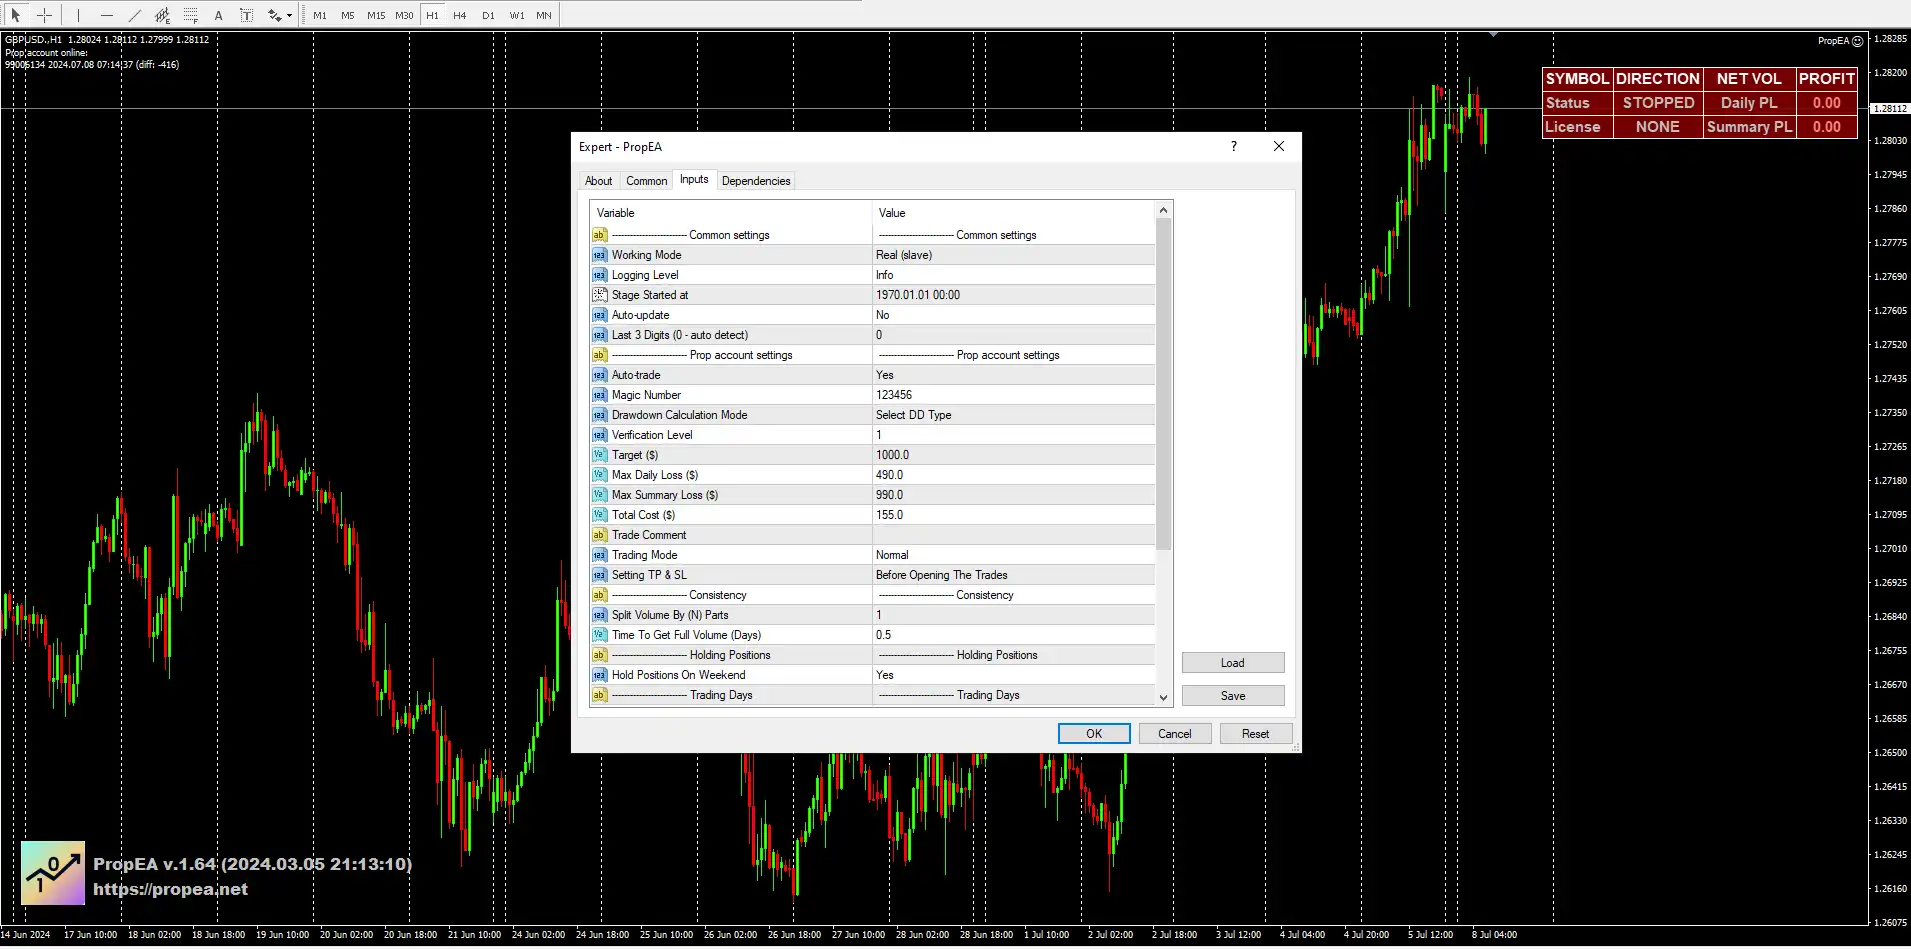Click the PropEA smiley icon on chart
Image resolution: width=1911 pixels, height=949 pixels.
tap(1857, 41)
